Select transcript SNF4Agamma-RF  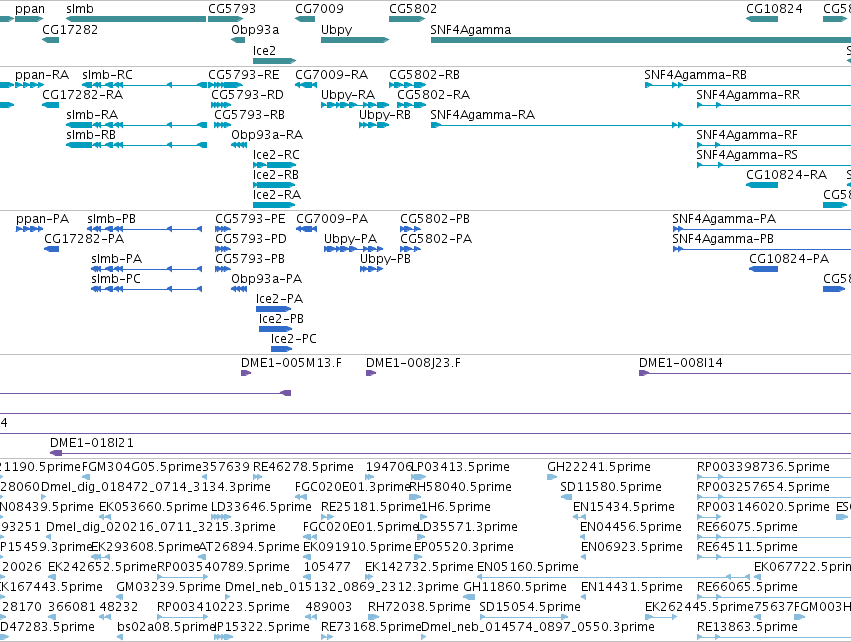click(773, 145)
